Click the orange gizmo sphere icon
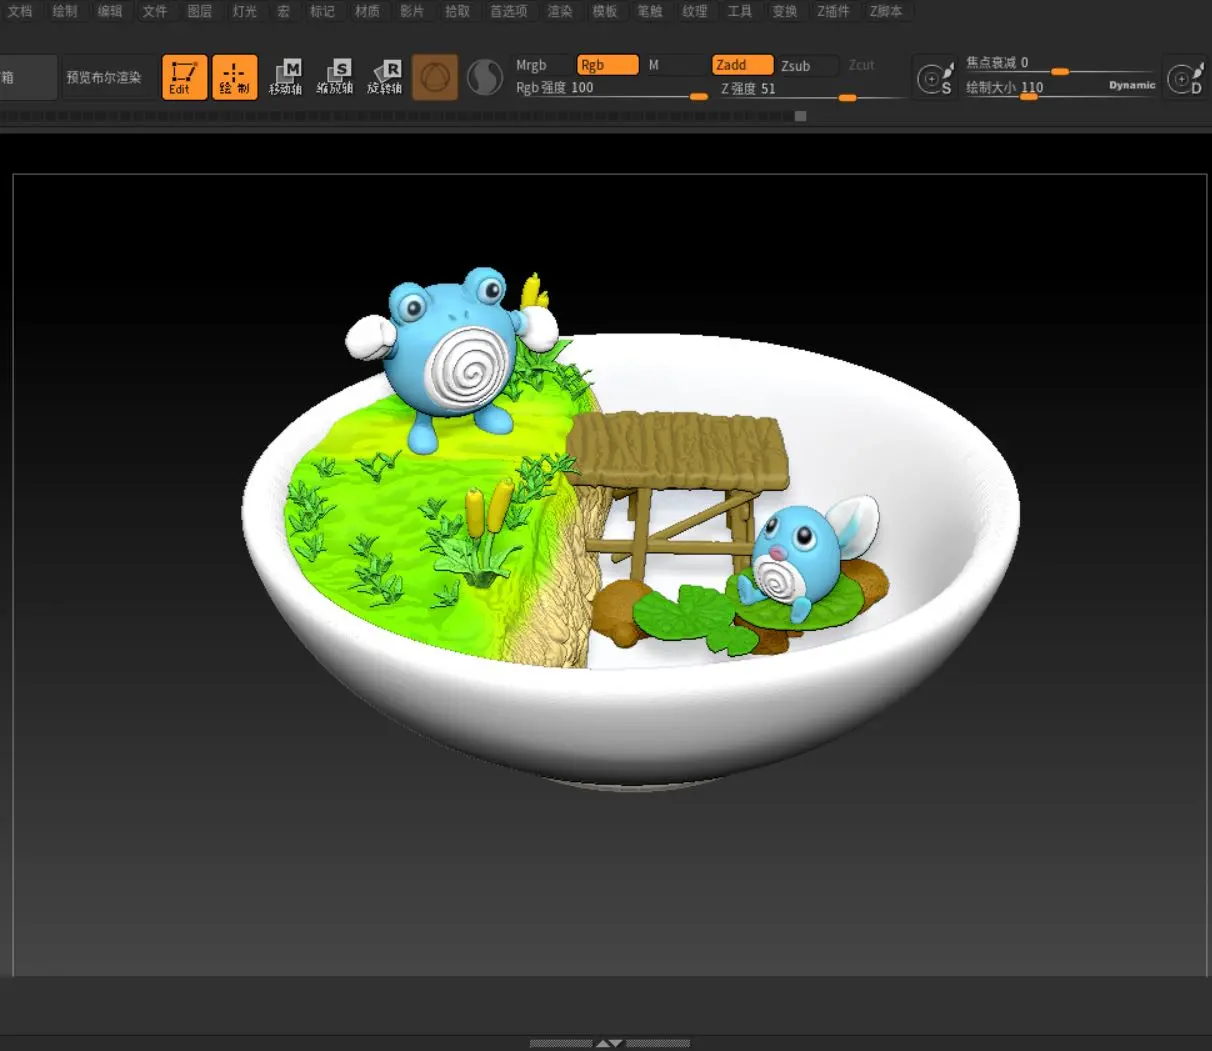The height and width of the screenshot is (1051, 1212). coord(435,77)
